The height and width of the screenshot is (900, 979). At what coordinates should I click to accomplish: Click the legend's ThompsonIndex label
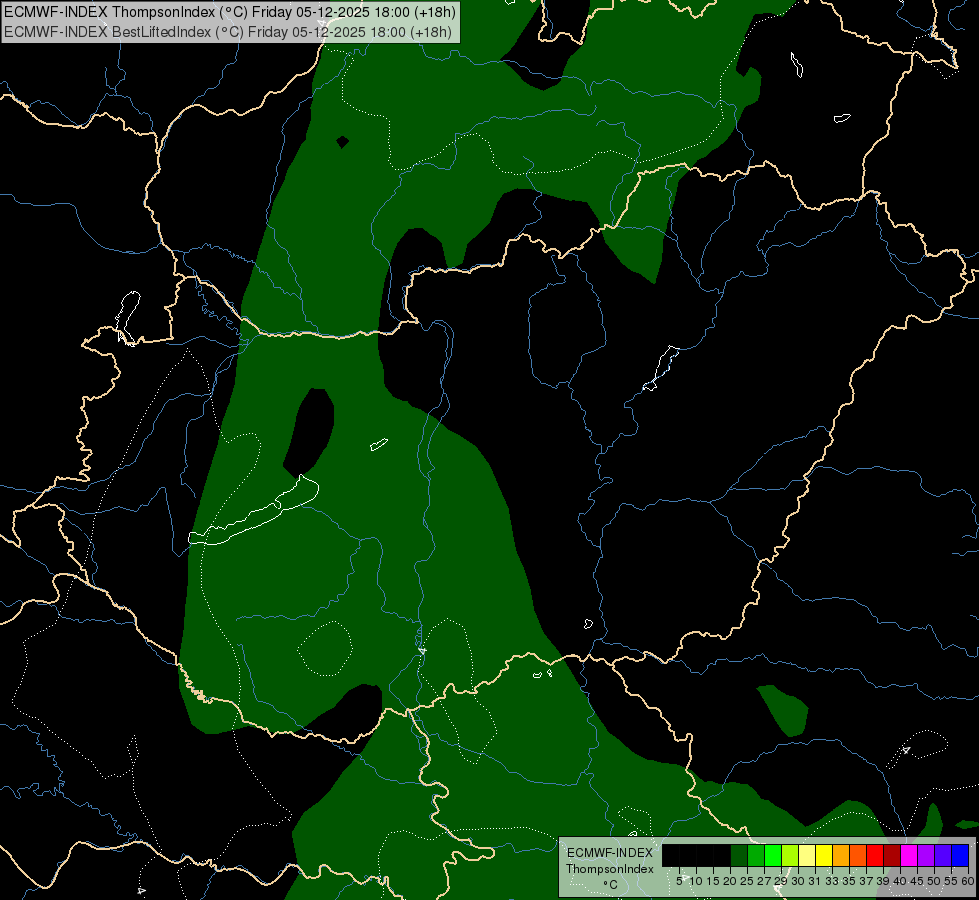point(609,869)
